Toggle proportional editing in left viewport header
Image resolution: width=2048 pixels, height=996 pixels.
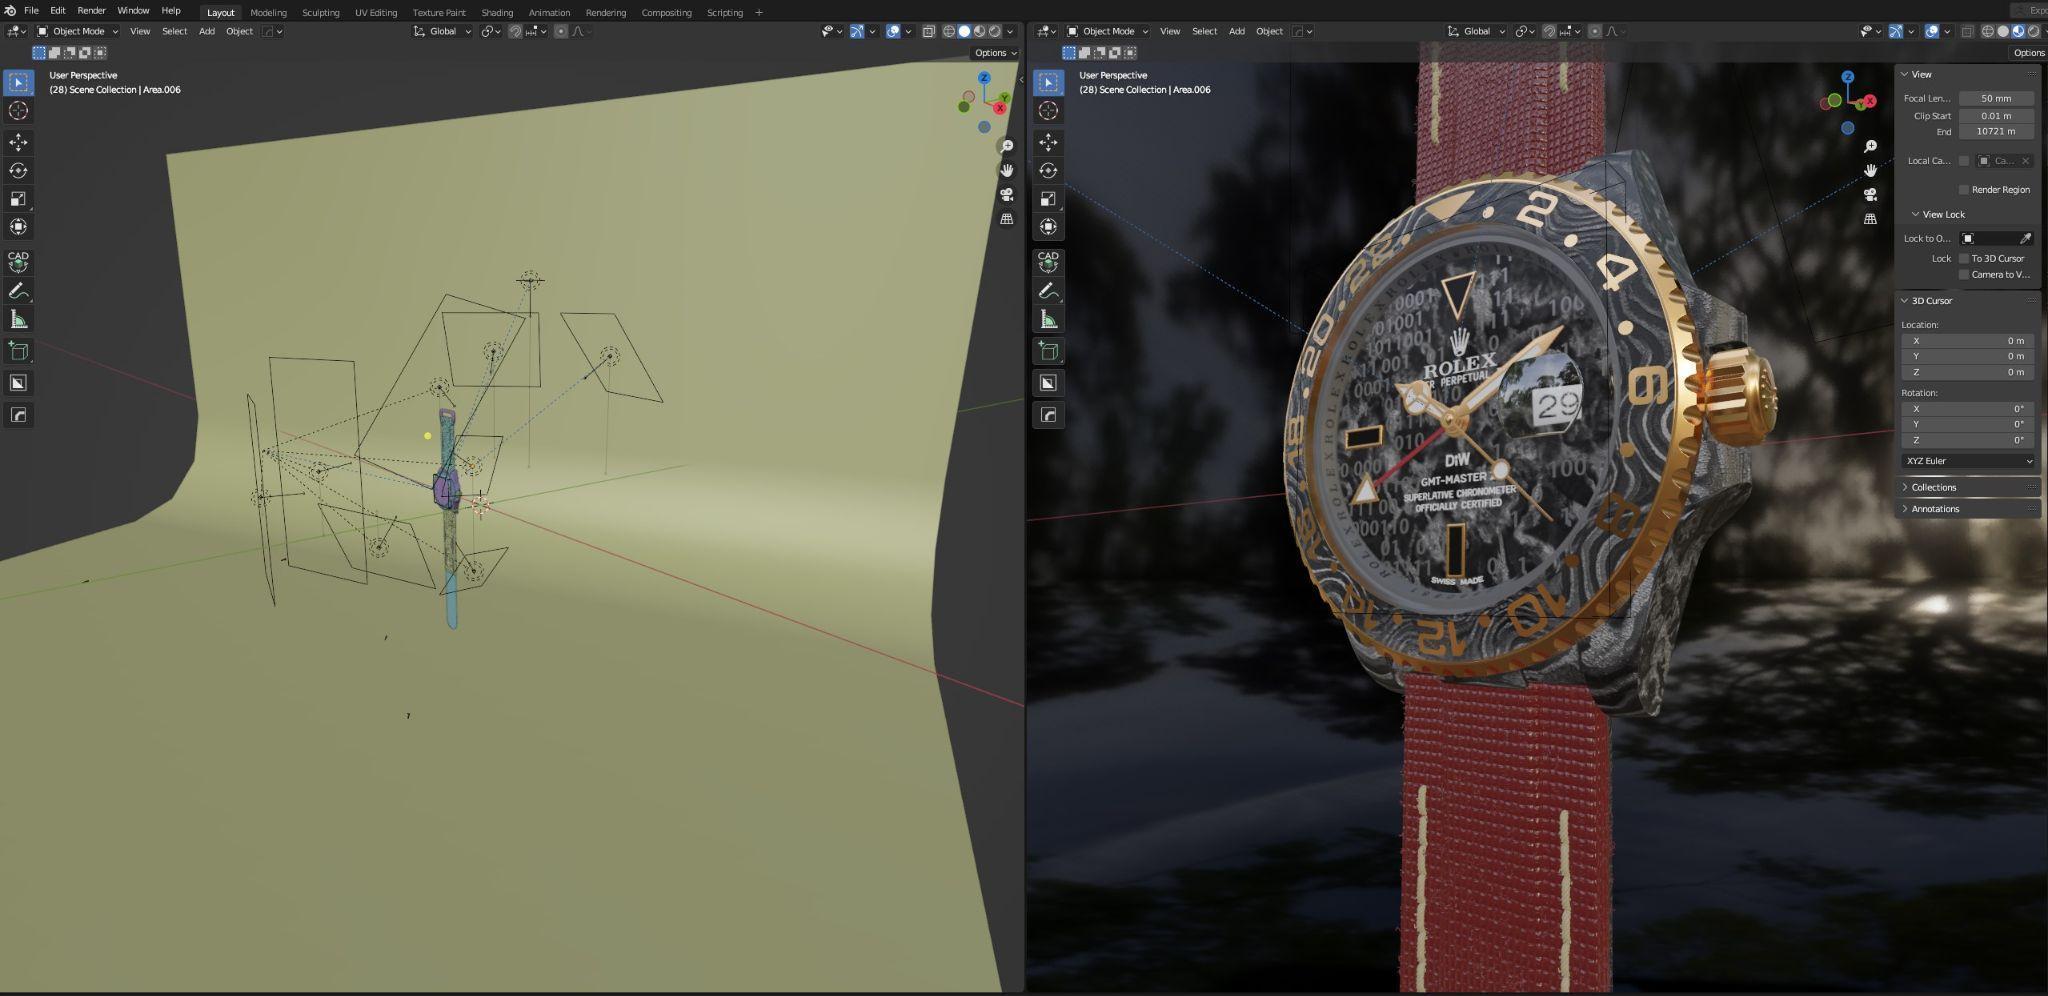point(561,31)
